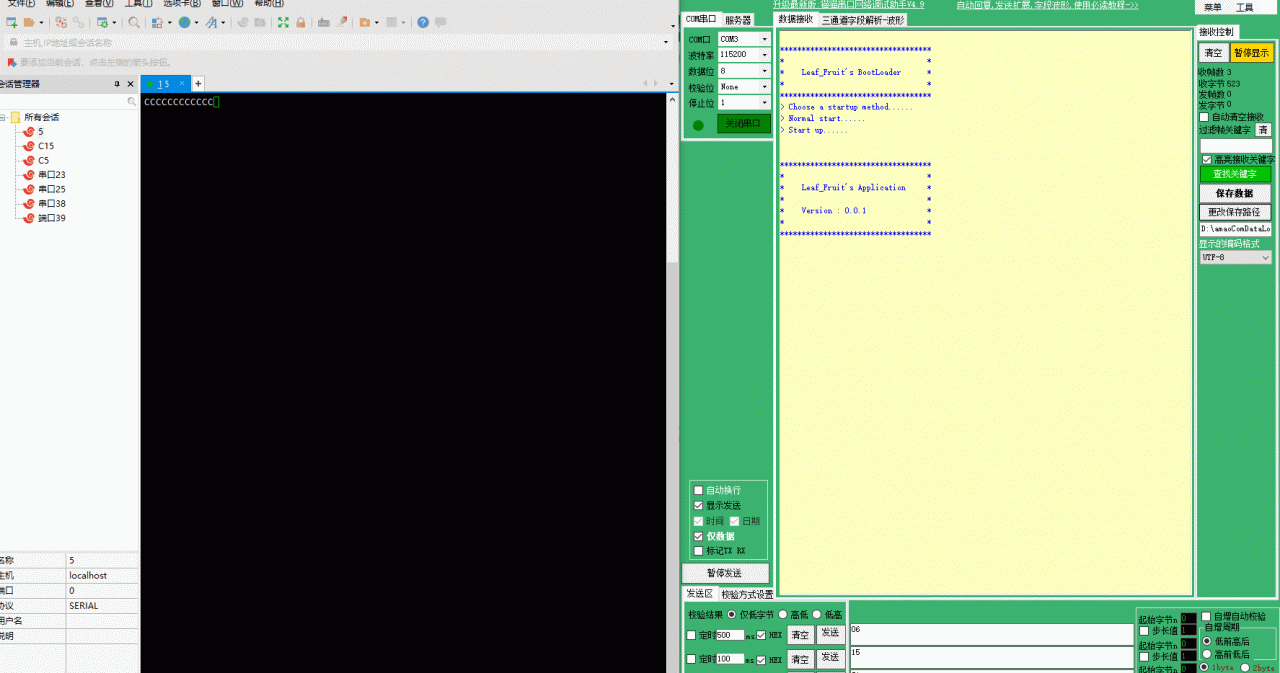The image size is (1280, 673).
Task: Enable 自增自动校验 checkbox
Action: 1206,617
